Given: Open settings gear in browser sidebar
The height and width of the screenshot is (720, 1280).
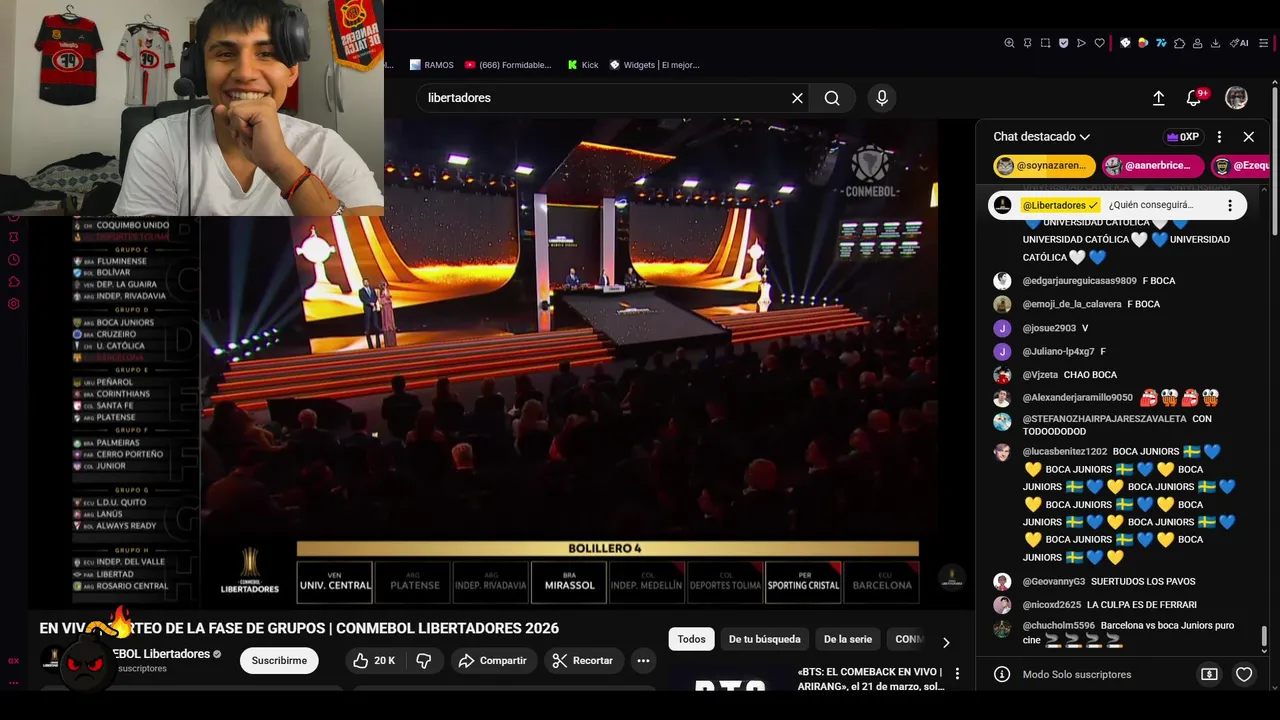Looking at the screenshot, I should [14, 304].
